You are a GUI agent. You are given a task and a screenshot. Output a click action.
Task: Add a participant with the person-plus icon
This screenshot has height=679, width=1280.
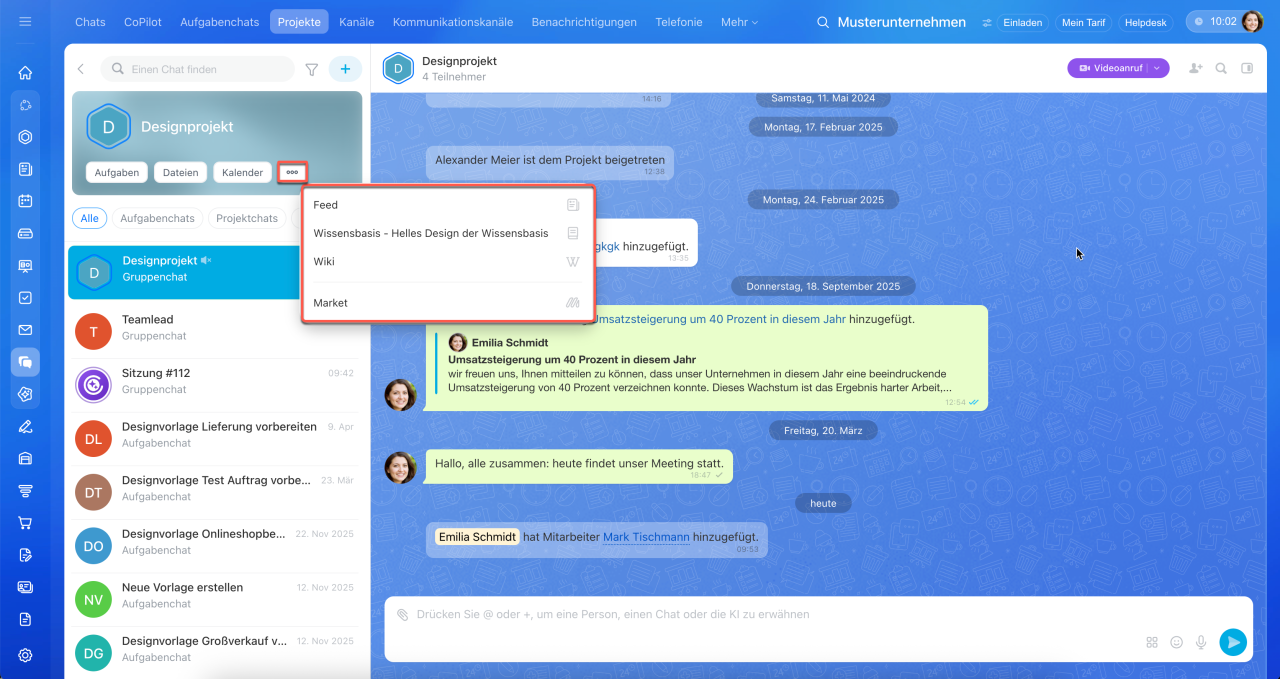(x=1195, y=68)
